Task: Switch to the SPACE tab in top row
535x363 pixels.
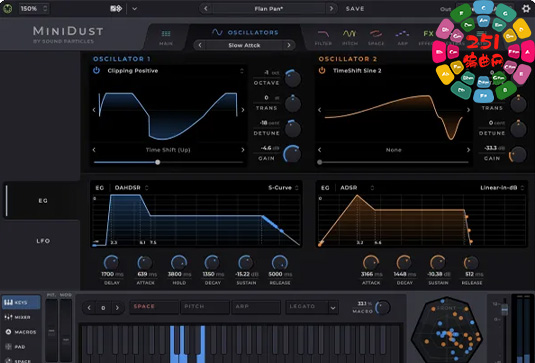Action: tap(376, 37)
